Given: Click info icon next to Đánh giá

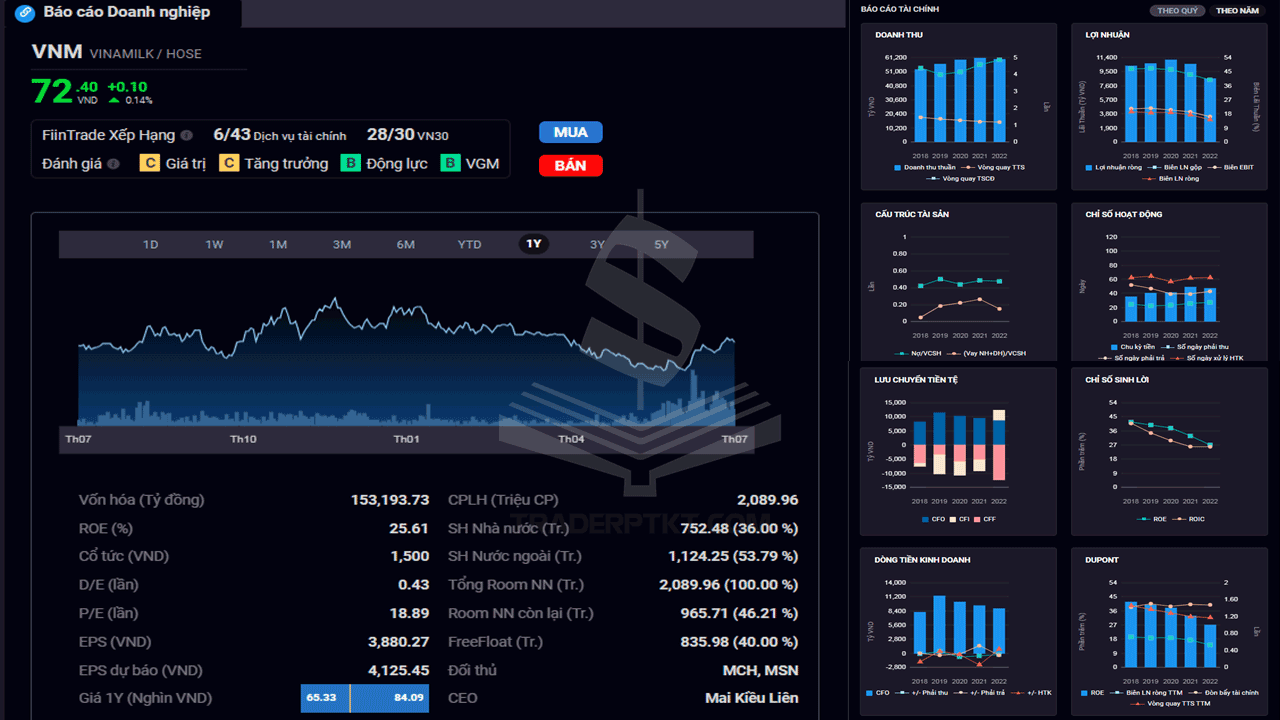Looking at the screenshot, I should pyautogui.click(x=113, y=164).
